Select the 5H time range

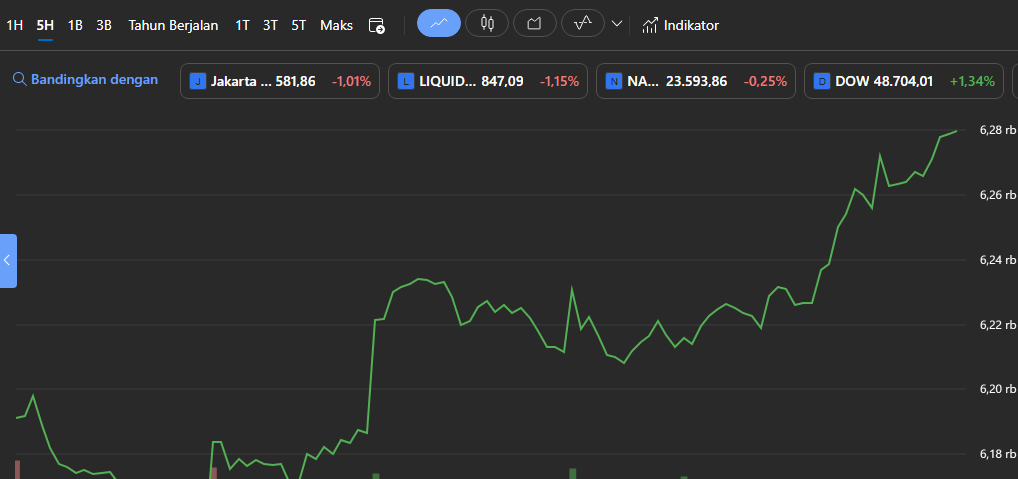tap(45, 25)
